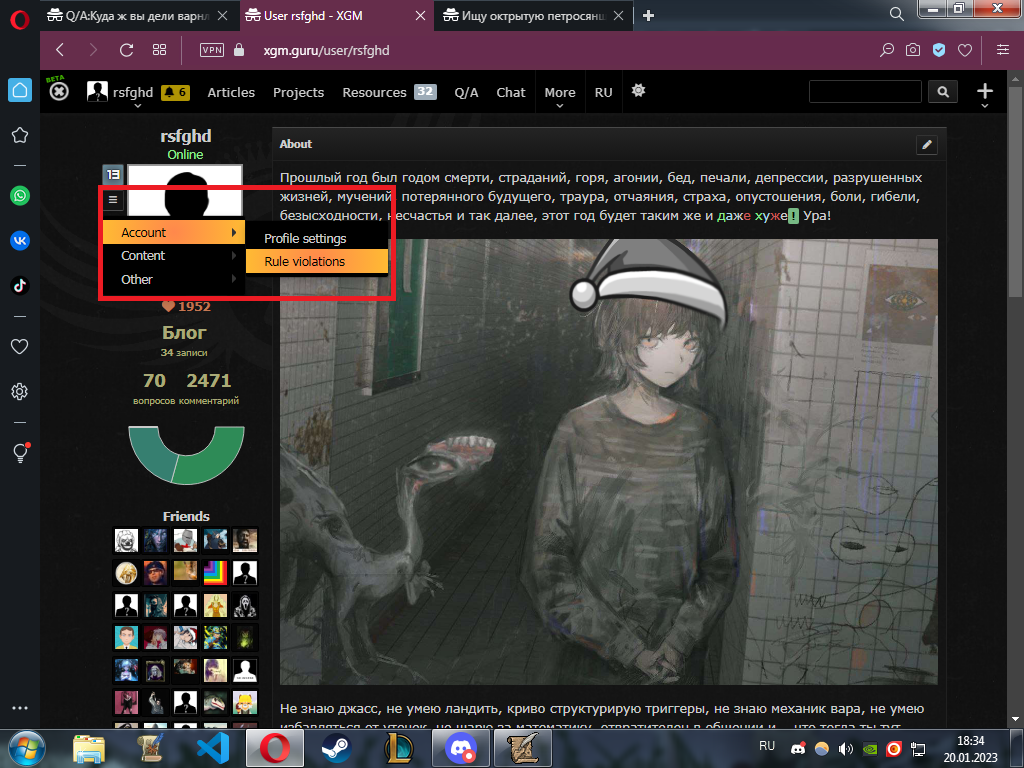Open the sidebar lightbulb tips icon
Image resolution: width=1024 pixels, height=768 pixels.
click(21, 453)
